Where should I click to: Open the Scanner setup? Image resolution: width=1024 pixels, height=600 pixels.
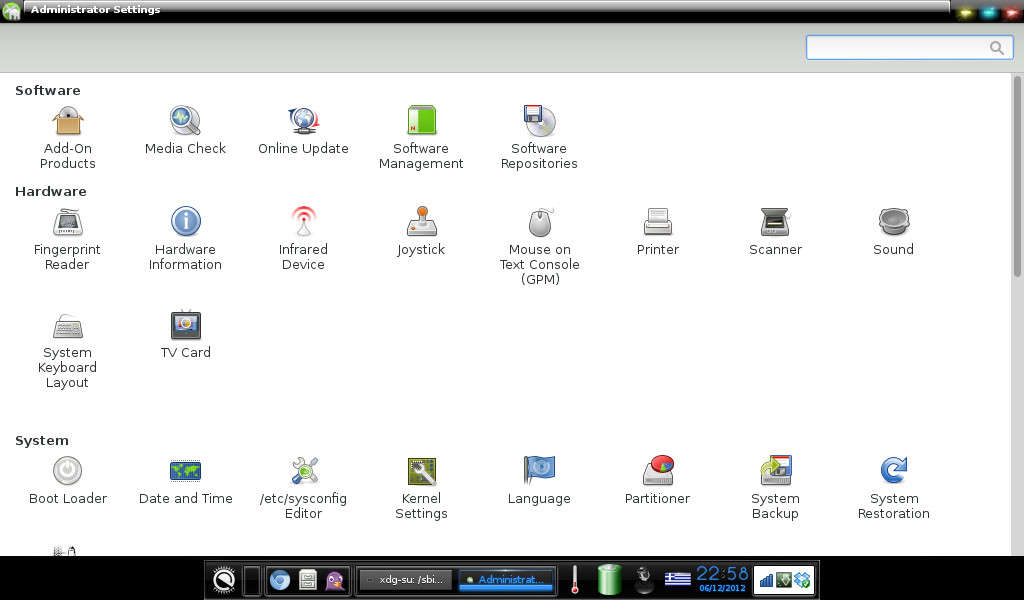775,223
